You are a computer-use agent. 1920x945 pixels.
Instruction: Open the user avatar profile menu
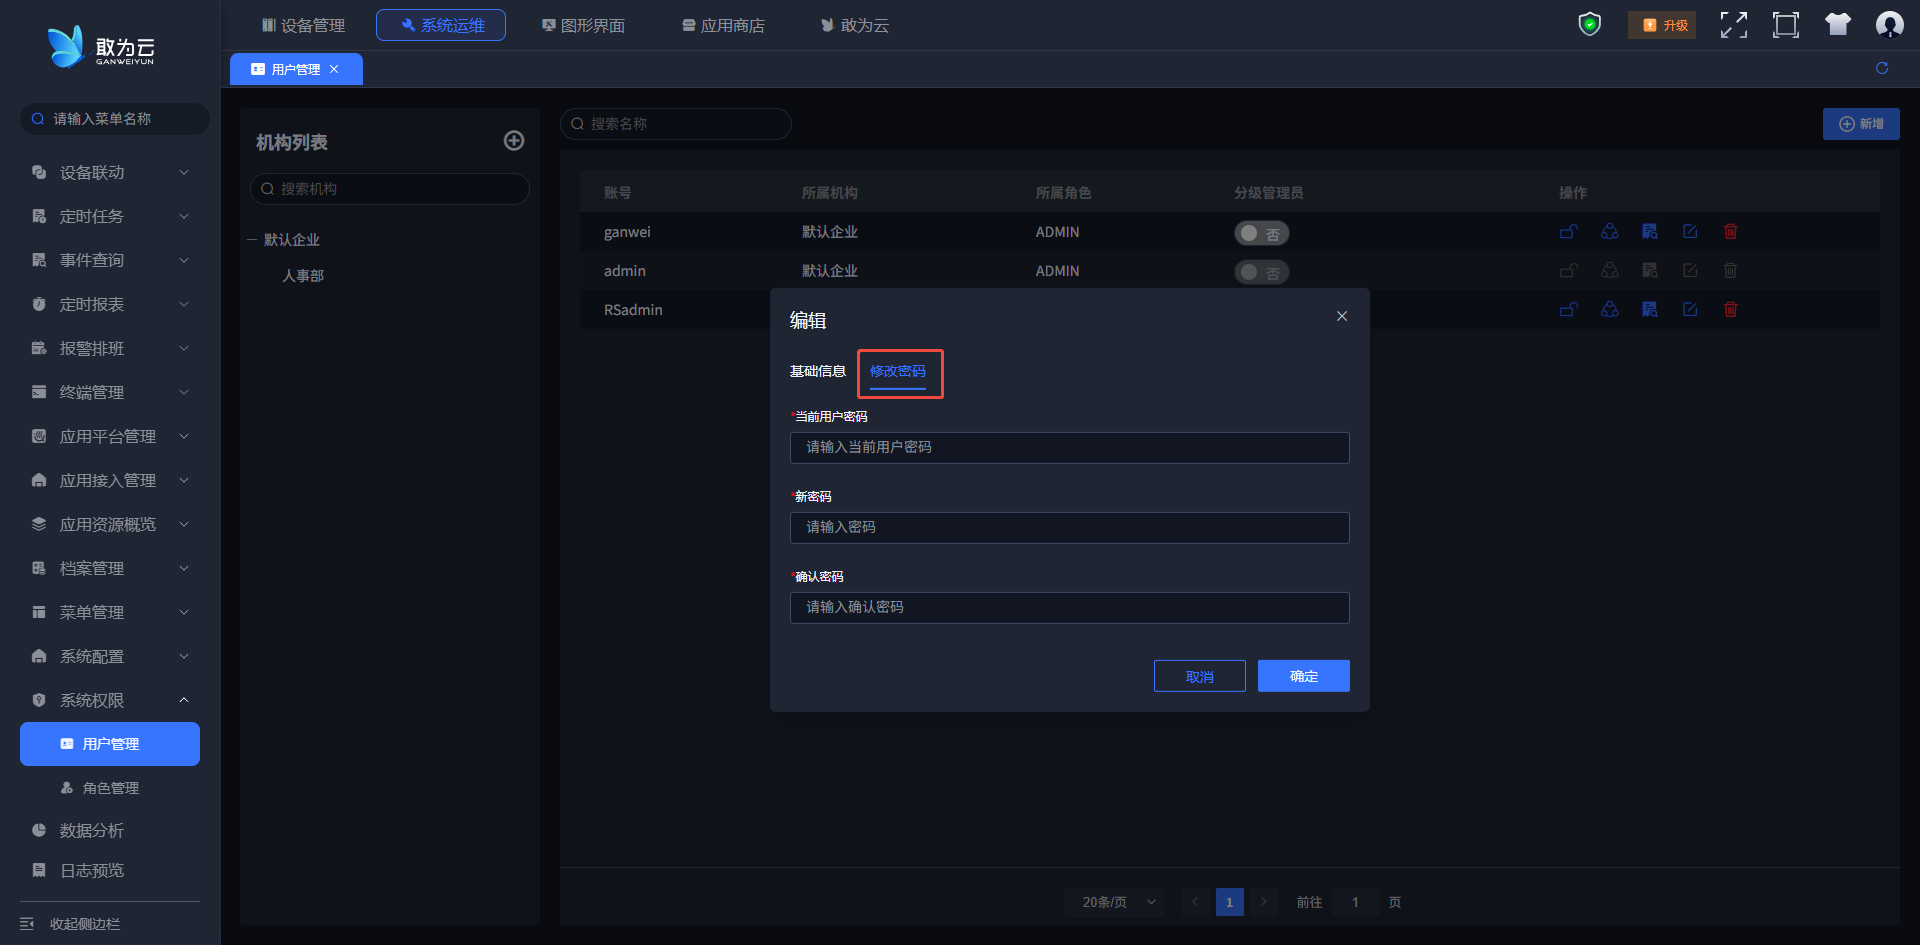[x=1889, y=25]
